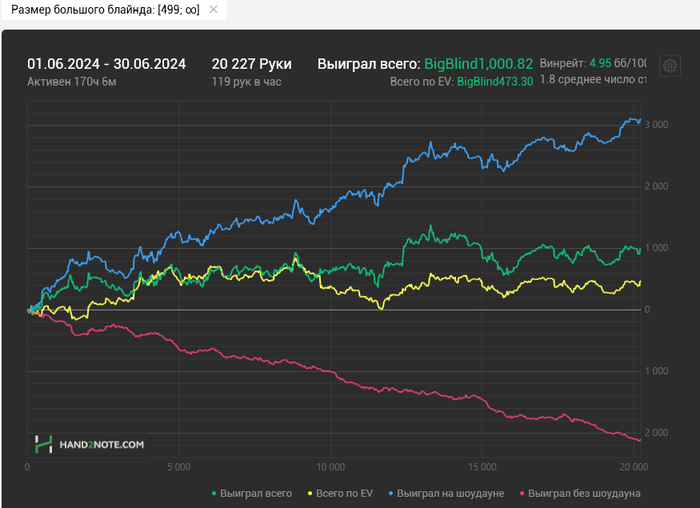The width and height of the screenshot is (700, 508).
Task: Toggle the yellow "Всего по EV" legend series
Action: point(340,493)
